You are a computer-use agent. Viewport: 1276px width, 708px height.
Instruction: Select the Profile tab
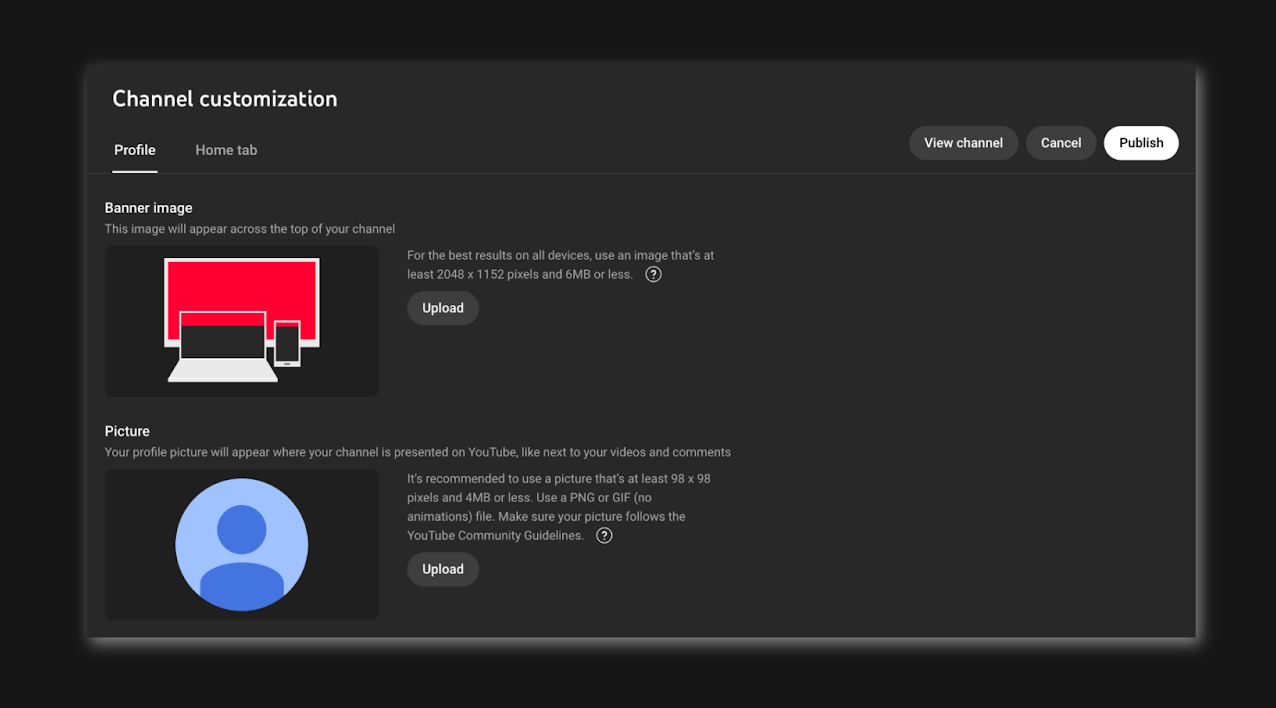click(134, 149)
